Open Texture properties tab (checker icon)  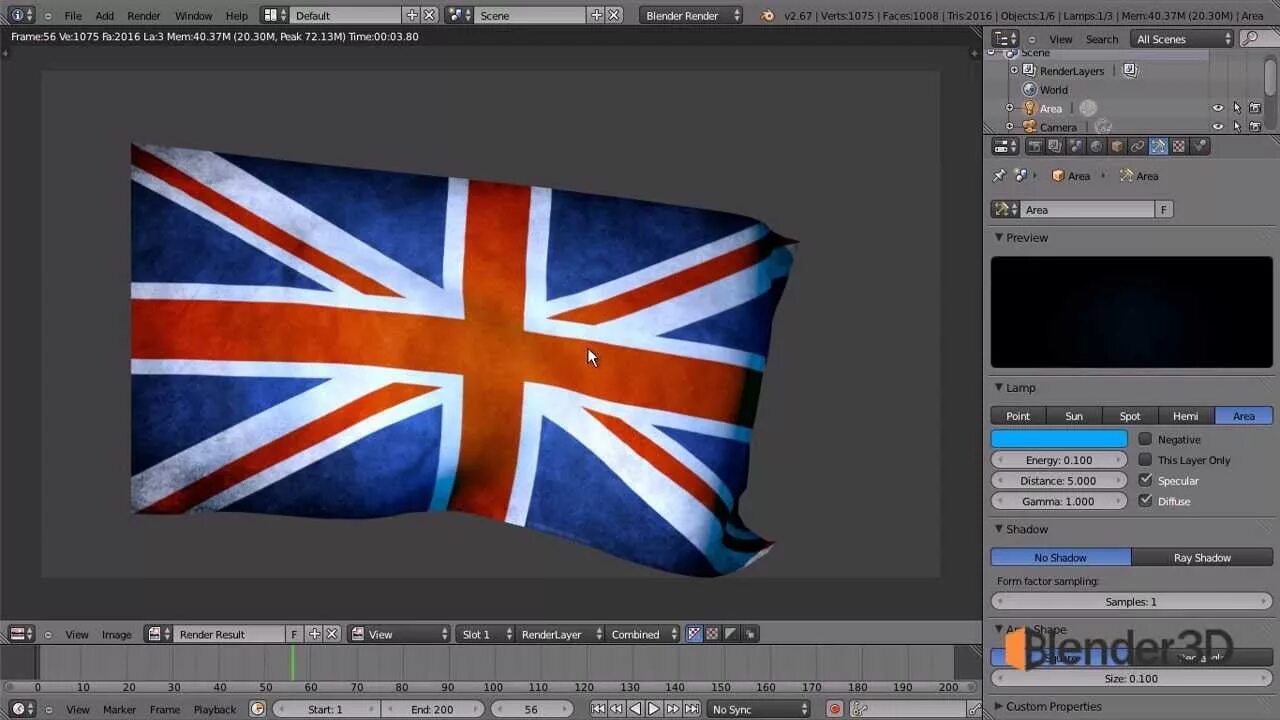tap(1178, 146)
